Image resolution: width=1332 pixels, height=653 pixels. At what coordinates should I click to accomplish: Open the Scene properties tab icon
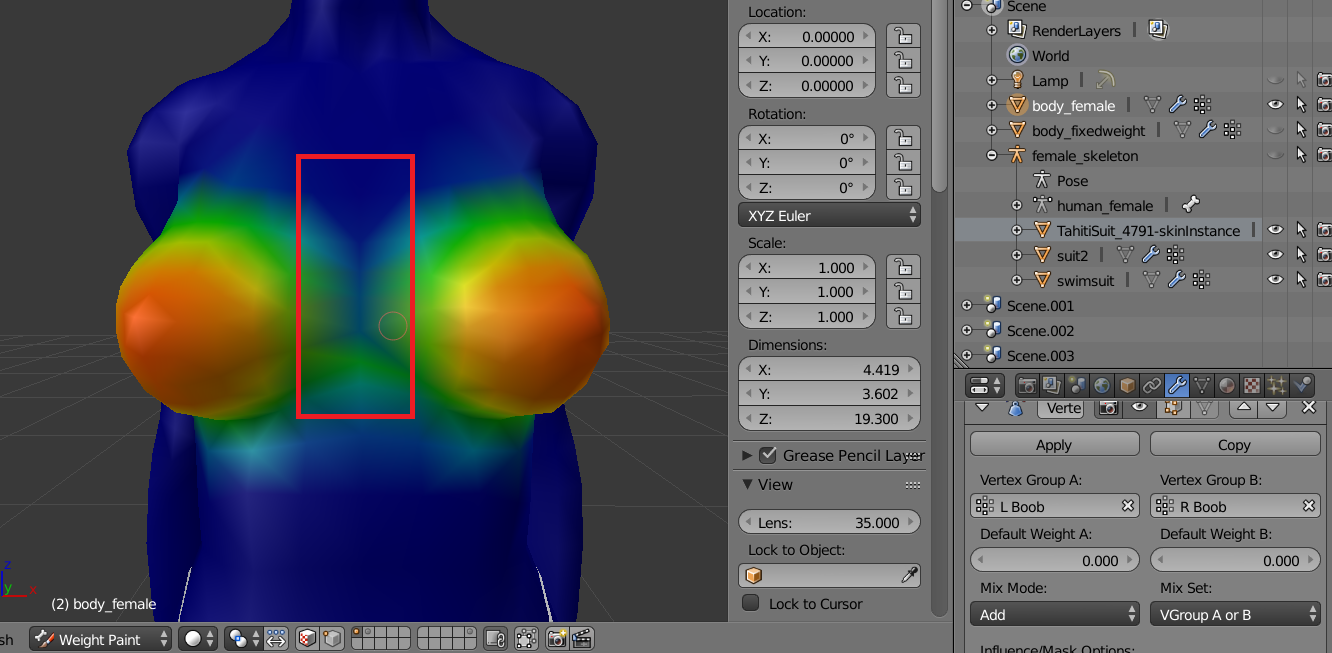click(1076, 385)
